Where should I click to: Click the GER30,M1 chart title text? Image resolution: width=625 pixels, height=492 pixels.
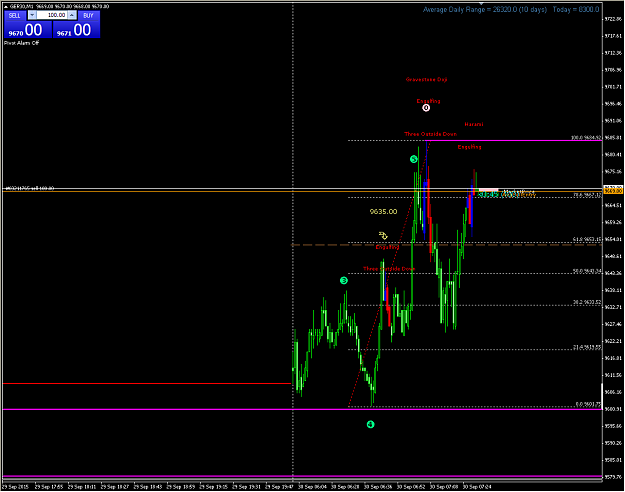(x=24, y=7)
